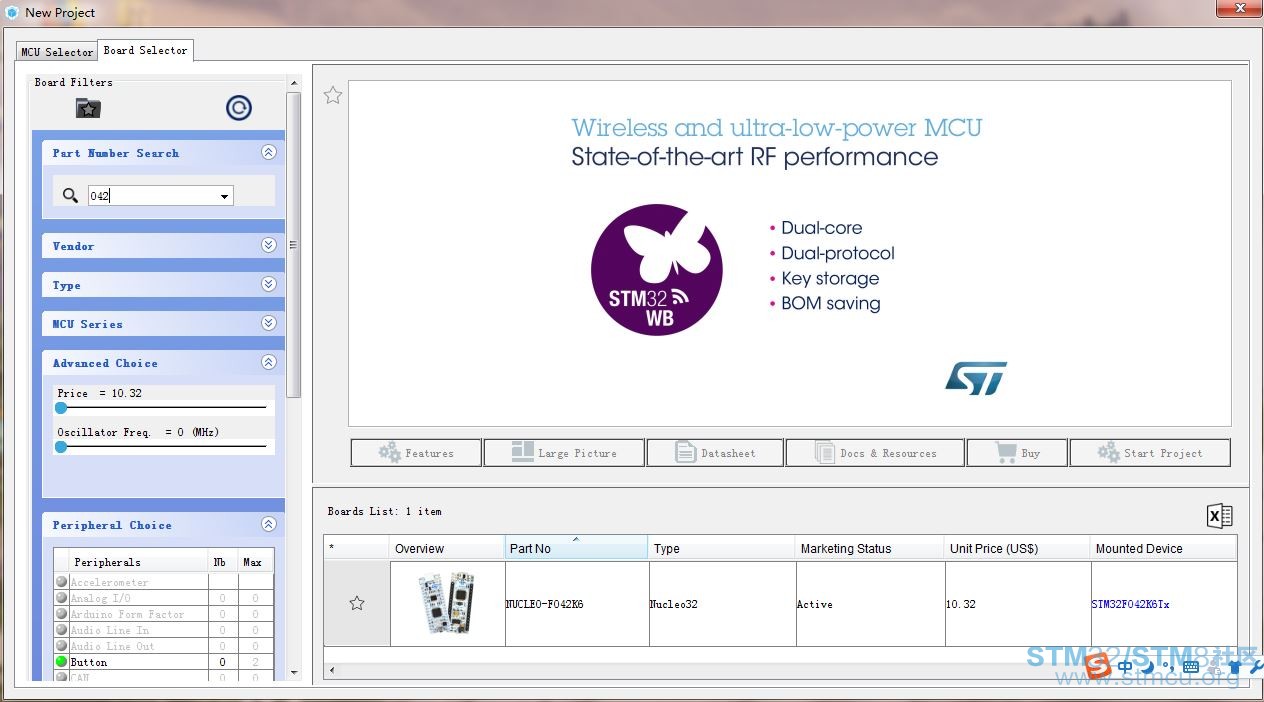1264x702 pixels.
Task: Click the wrench settings icon in the input toolbar
Action: [x=1256, y=667]
